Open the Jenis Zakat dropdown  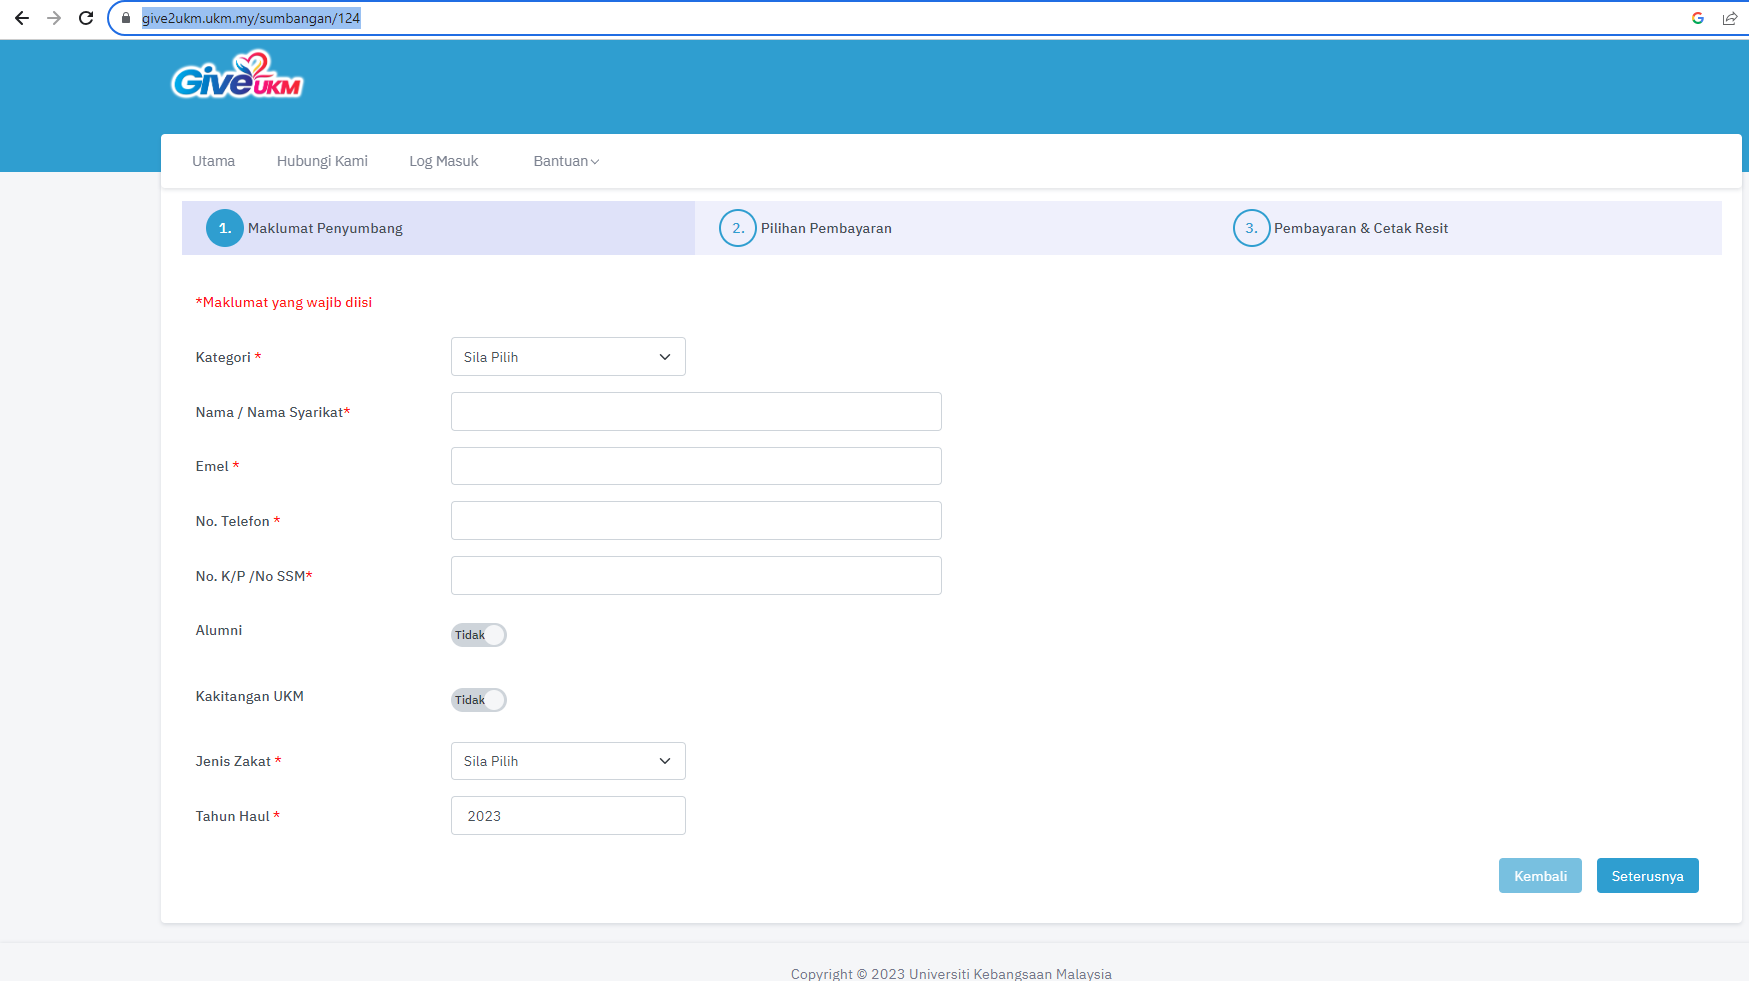[x=568, y=761]
